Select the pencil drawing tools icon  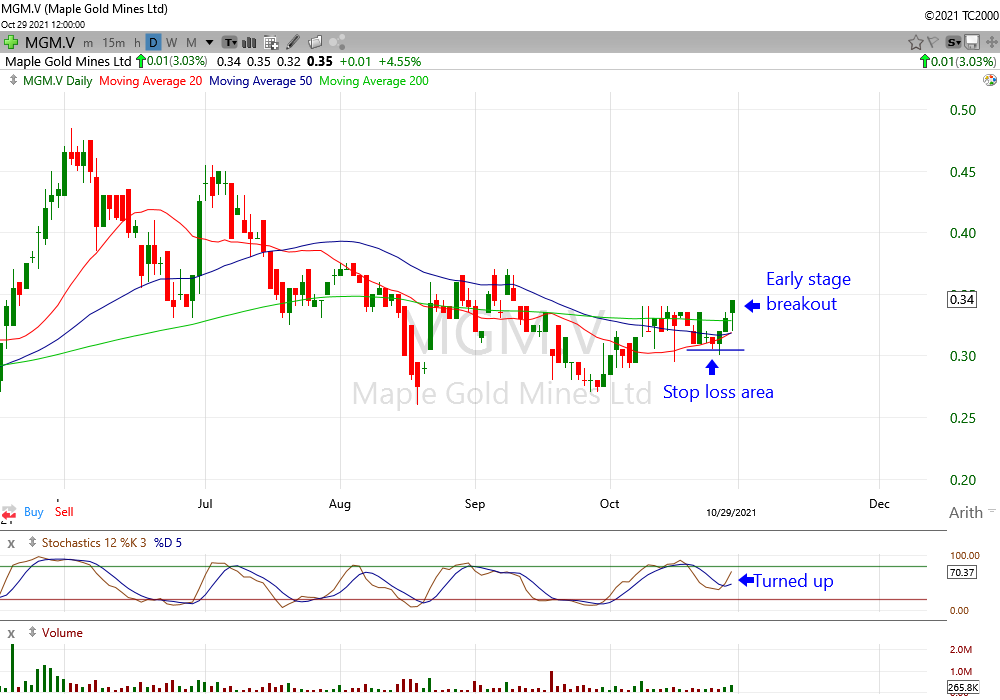point(293,43)
